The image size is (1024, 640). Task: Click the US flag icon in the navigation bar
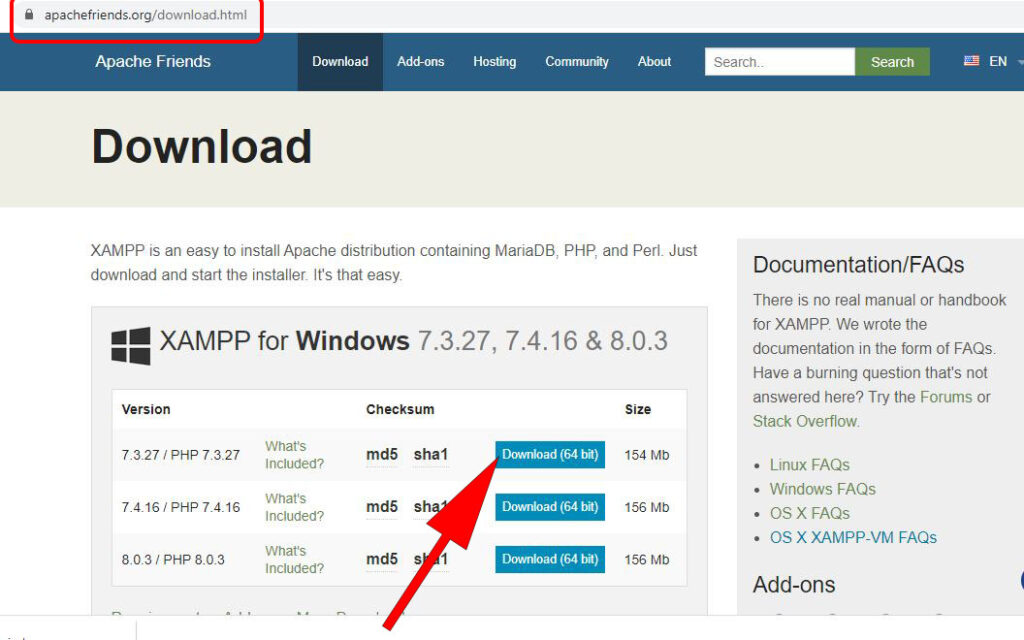tap(970, 61)
